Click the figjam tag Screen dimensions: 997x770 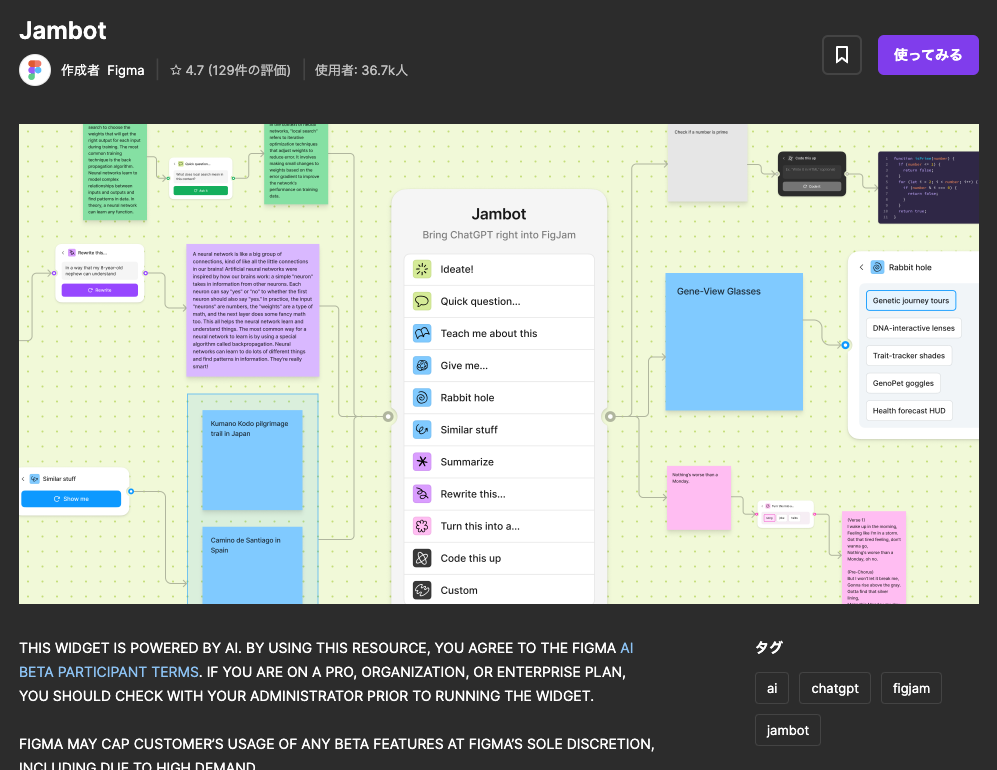[x=911, y=689]
